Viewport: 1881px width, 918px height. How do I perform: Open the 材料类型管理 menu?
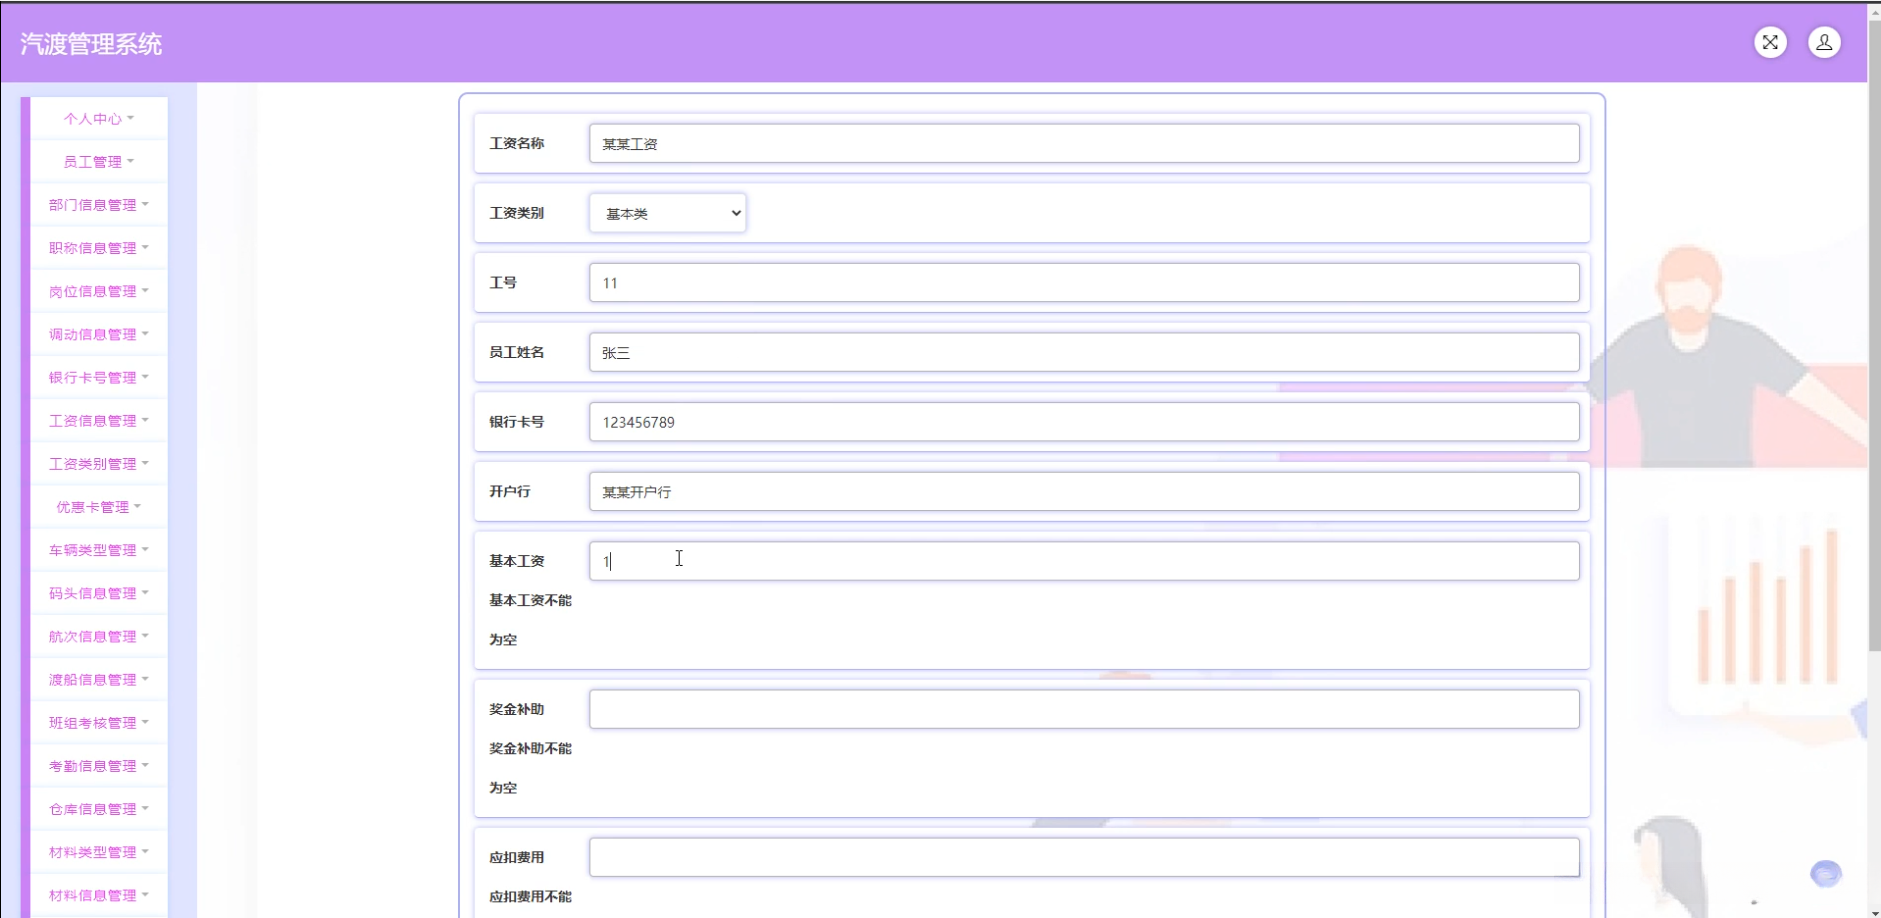99,851
